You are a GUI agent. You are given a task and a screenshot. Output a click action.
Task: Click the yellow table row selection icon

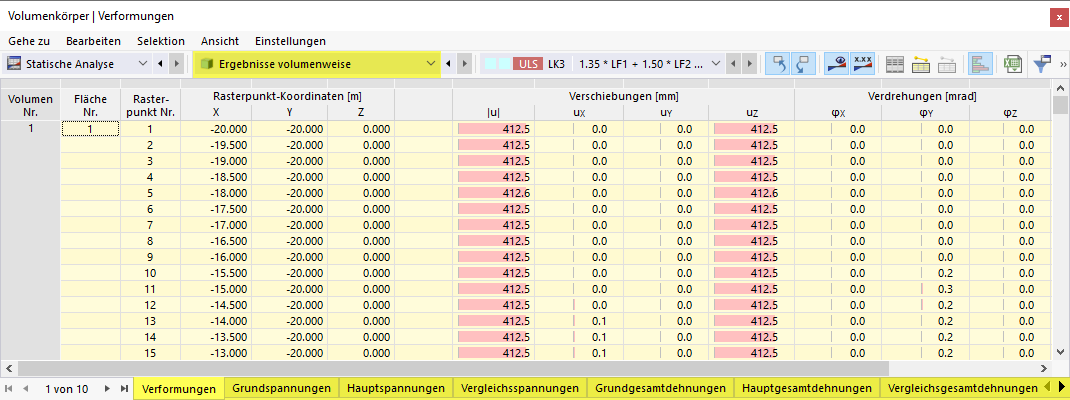(921, 64)
